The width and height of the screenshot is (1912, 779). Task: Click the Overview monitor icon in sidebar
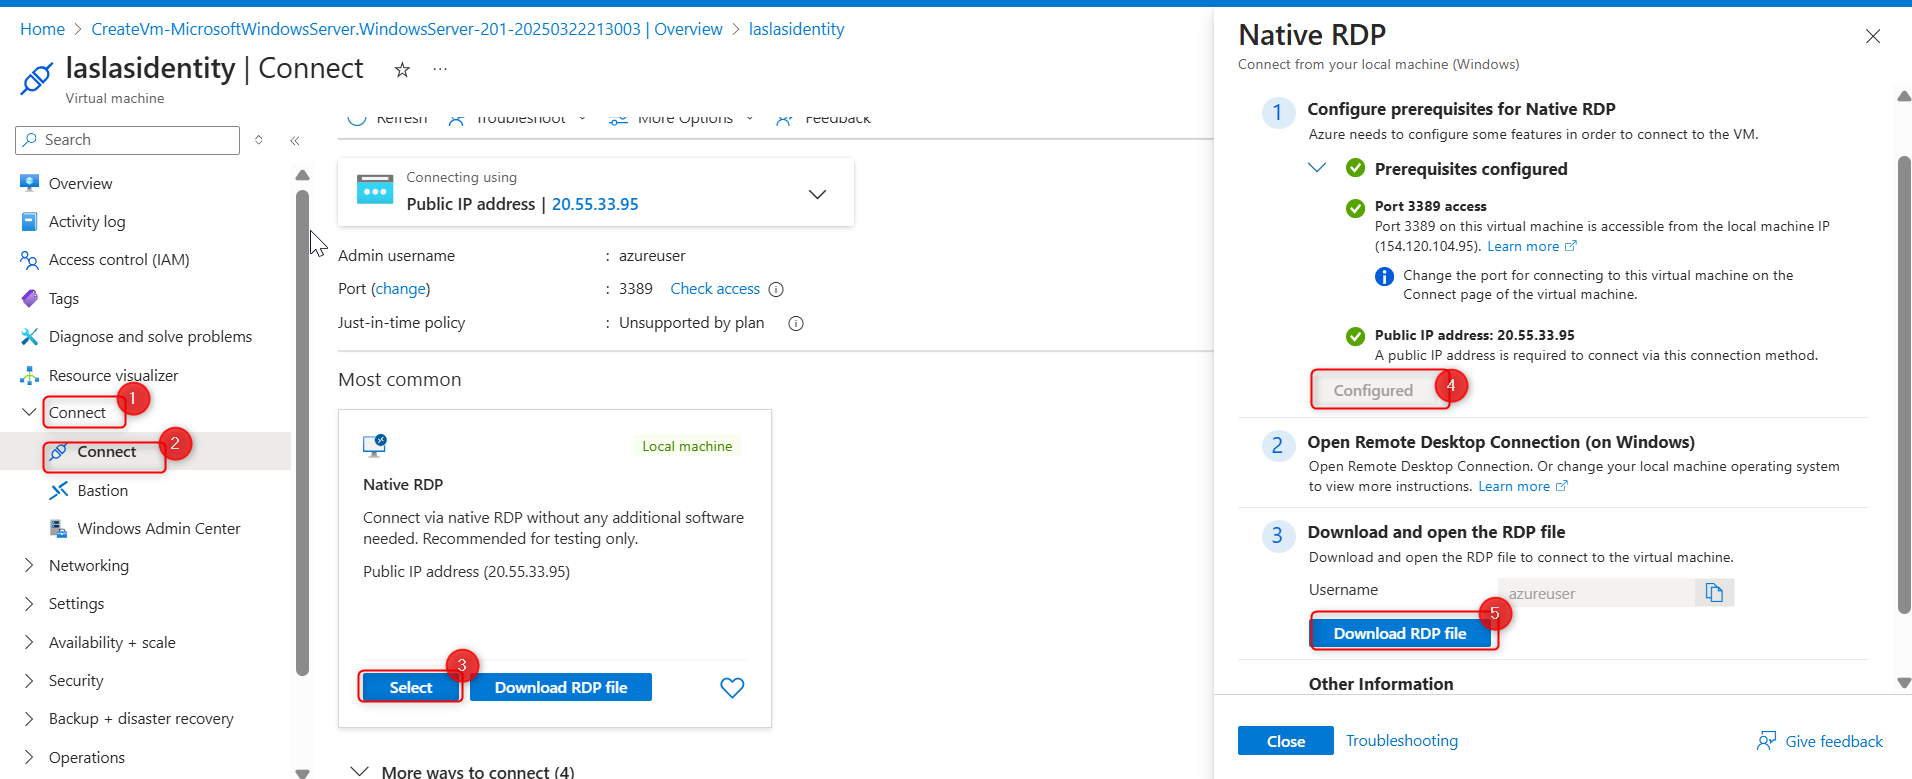coord(29,183)
